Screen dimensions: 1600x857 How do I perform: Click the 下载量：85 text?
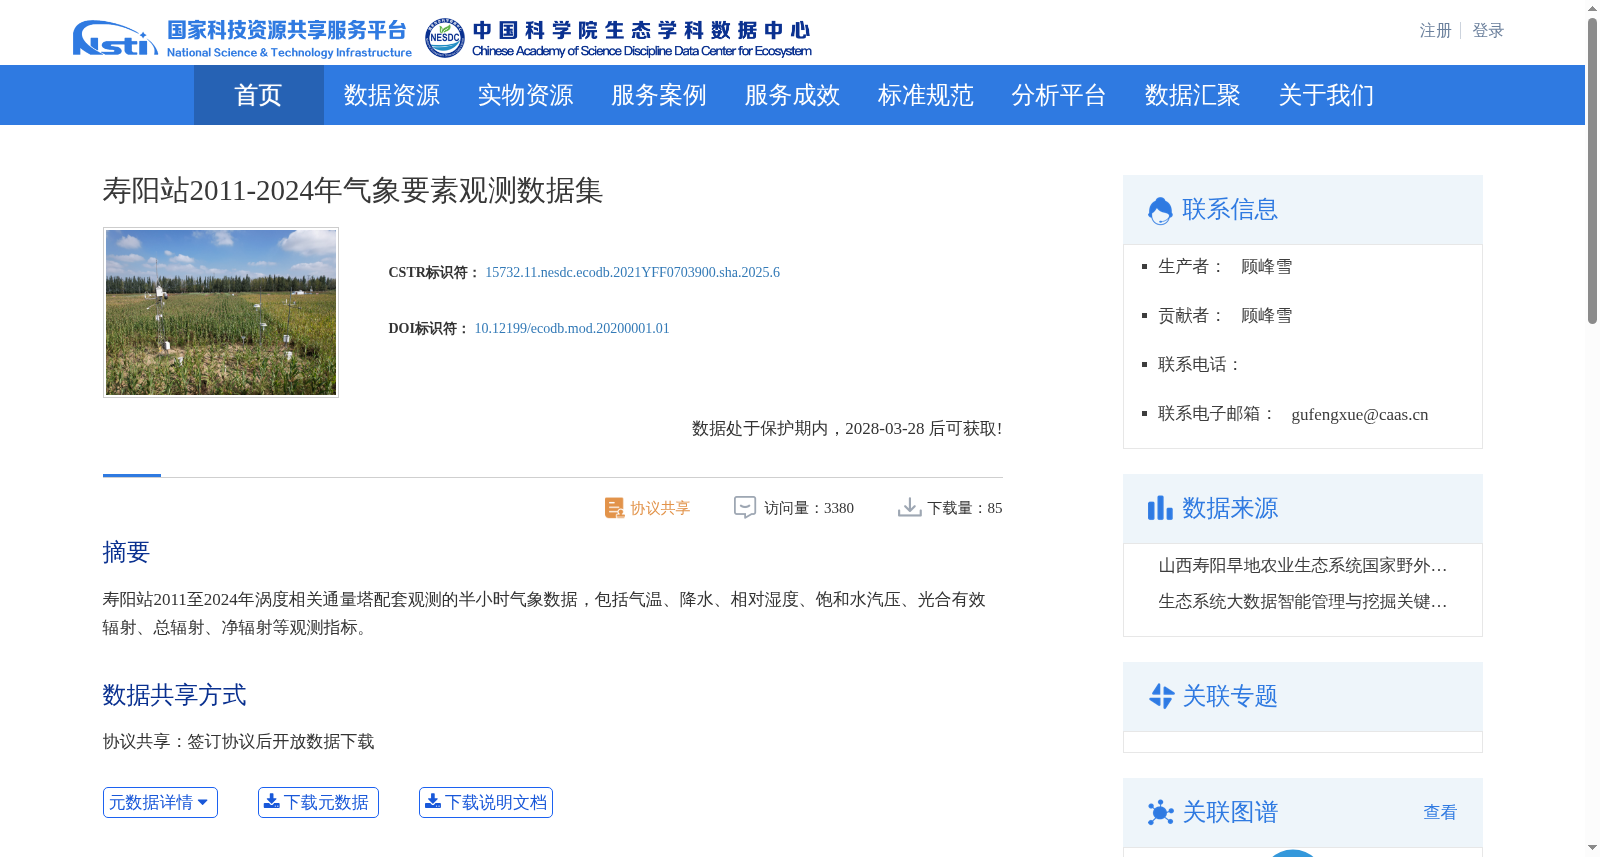(964, 508)
